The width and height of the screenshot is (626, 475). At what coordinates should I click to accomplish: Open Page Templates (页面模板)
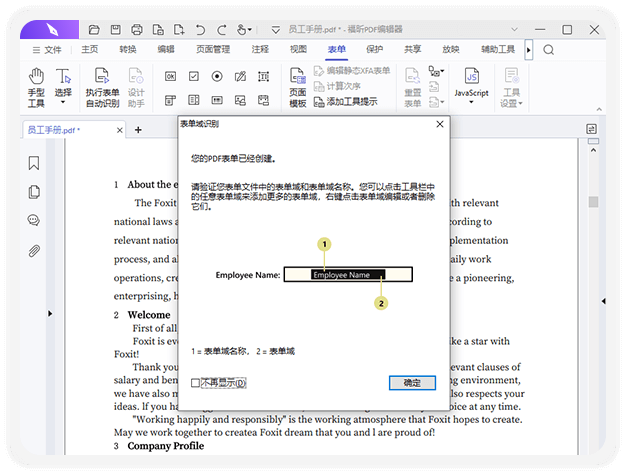[x=298, y=88]
